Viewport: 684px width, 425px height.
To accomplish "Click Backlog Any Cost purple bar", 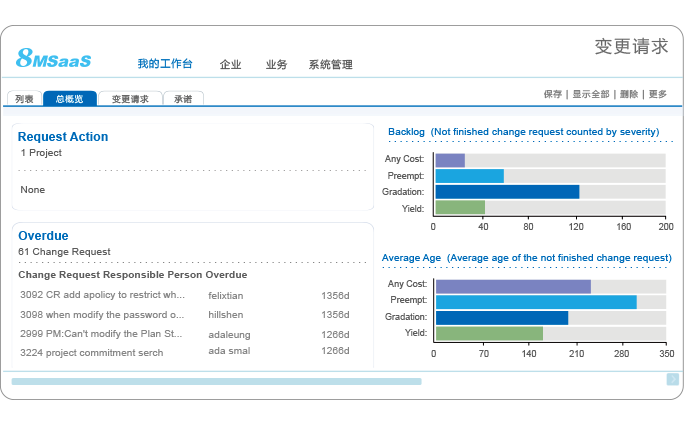I will [450, 160].
